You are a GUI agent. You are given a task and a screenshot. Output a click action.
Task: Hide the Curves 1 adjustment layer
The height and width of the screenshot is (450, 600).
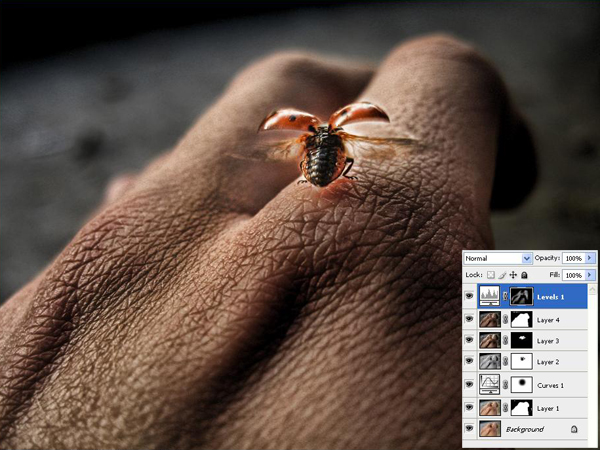tap(469, 384)
